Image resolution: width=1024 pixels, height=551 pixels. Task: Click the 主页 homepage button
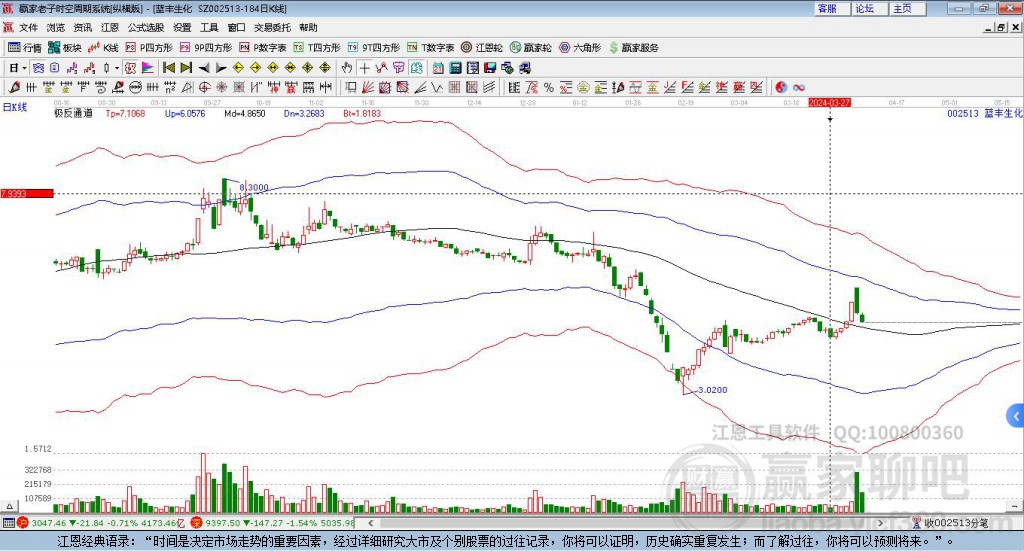pyautogui.click(x=907, y=8)
